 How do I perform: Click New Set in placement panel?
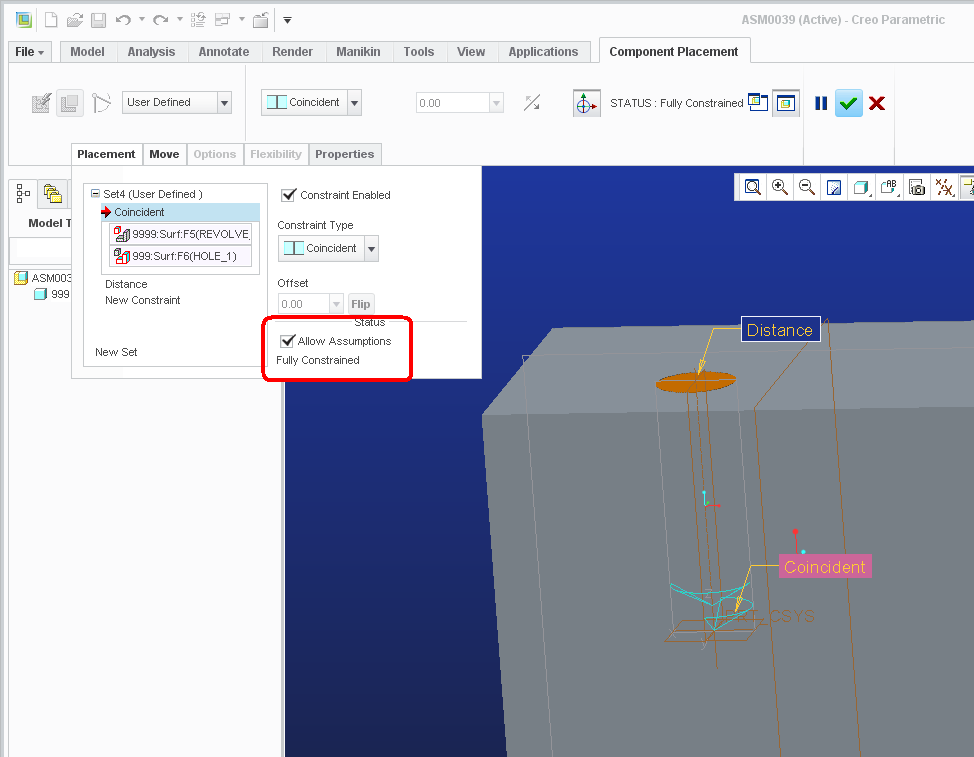tap(116, 352)
